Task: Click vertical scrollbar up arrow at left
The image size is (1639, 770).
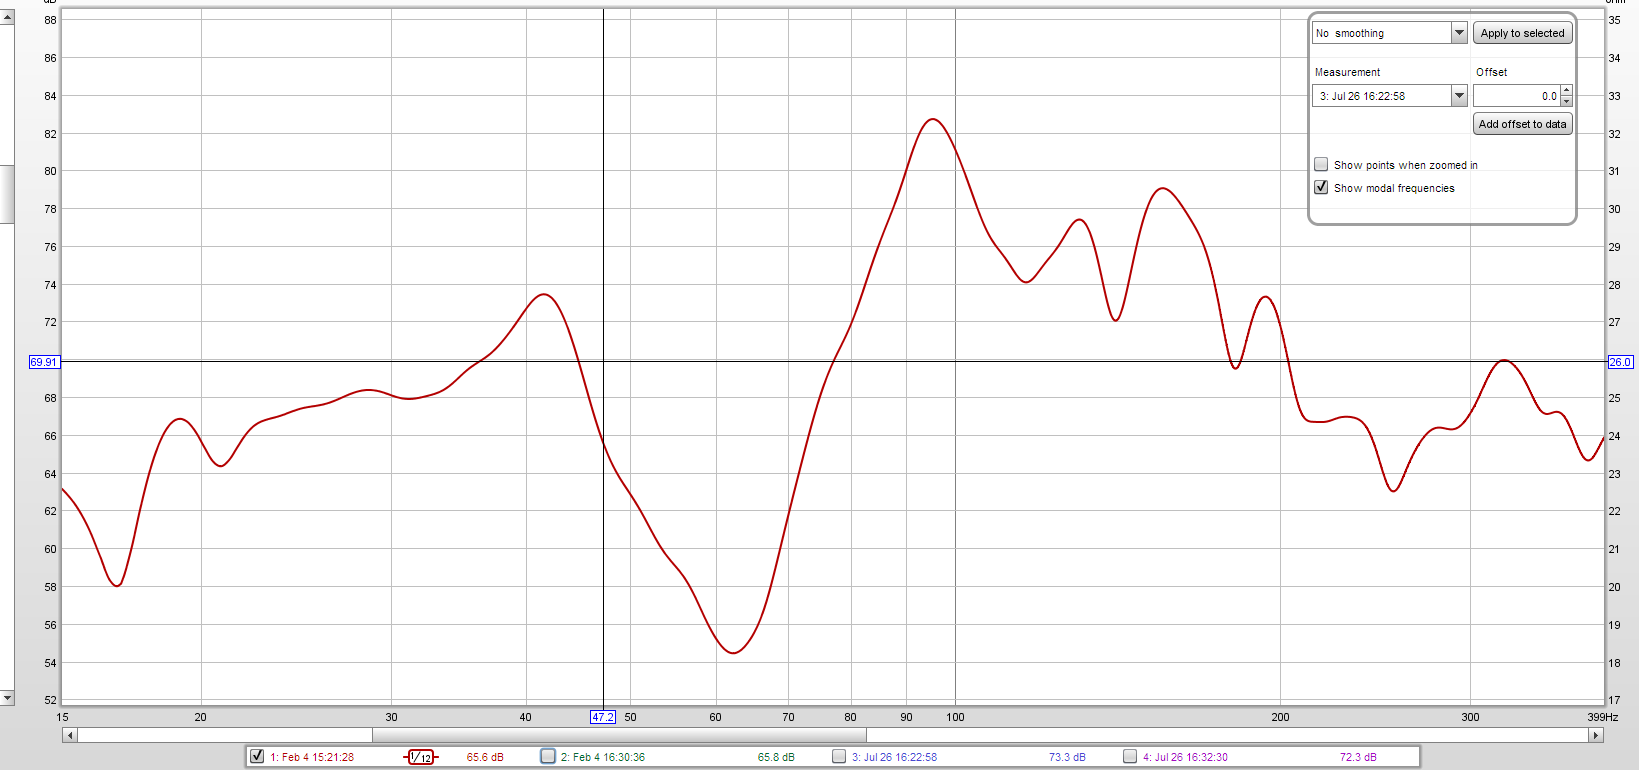Action: (7, 17)
